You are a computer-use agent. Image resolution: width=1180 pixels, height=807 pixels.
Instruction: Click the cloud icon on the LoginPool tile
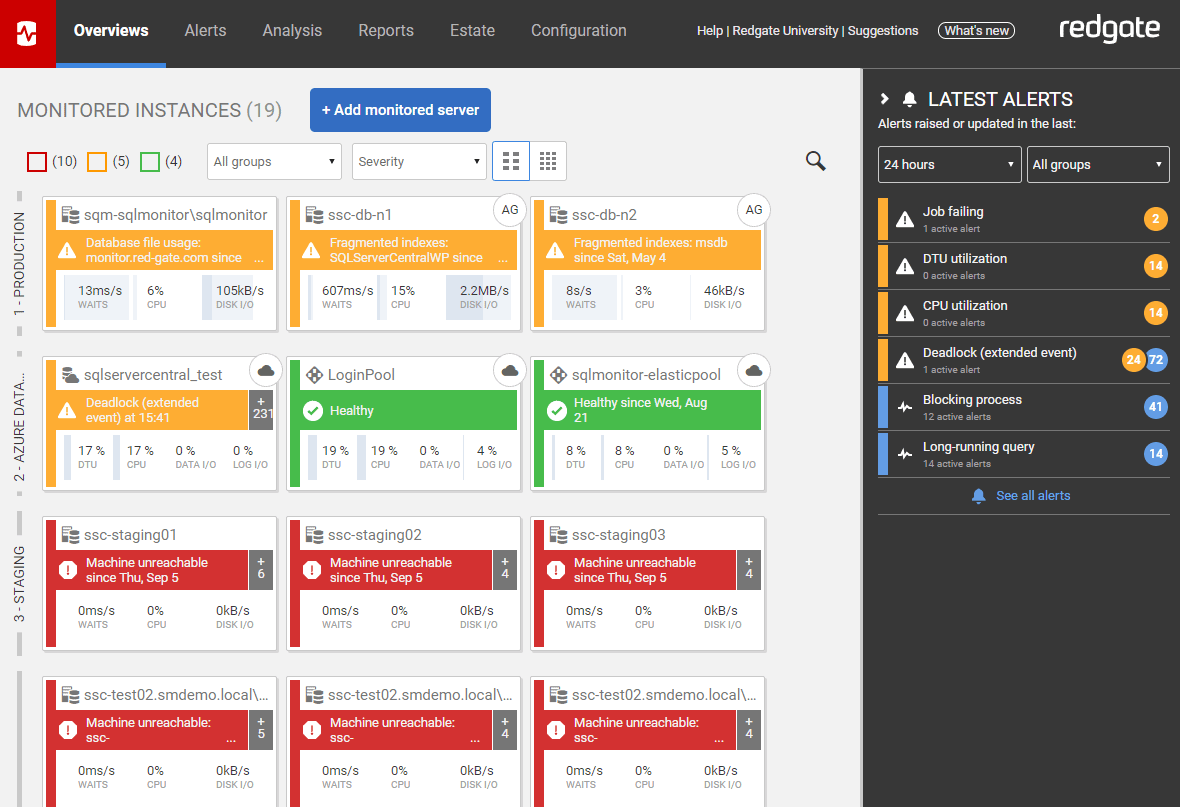(x=510, y=370)
